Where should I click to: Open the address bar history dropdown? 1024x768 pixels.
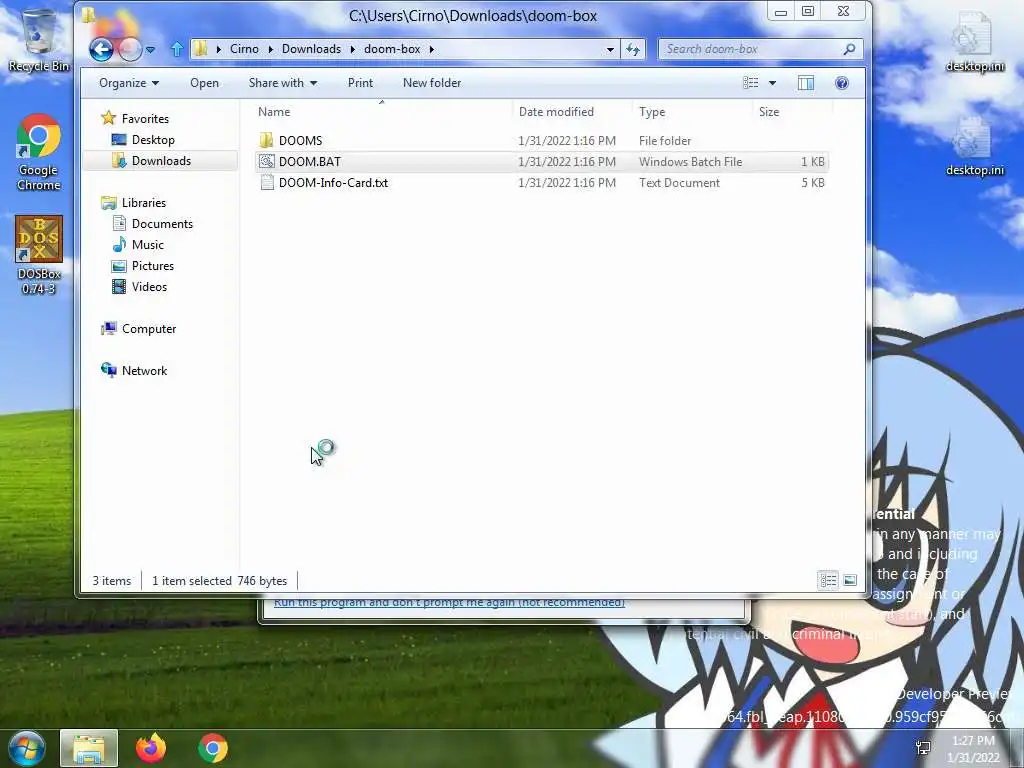coord(610,49)
